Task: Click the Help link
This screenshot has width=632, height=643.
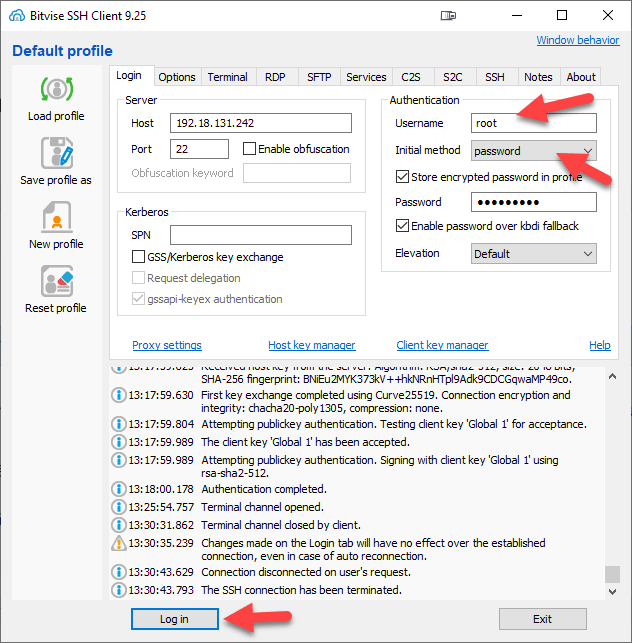Action: [x=600, y=345]
